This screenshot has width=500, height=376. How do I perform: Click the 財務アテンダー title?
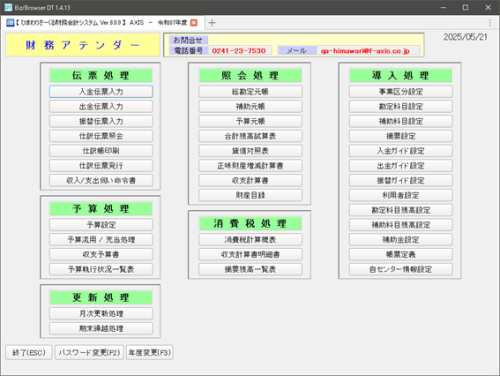click(x=83, y=45)
